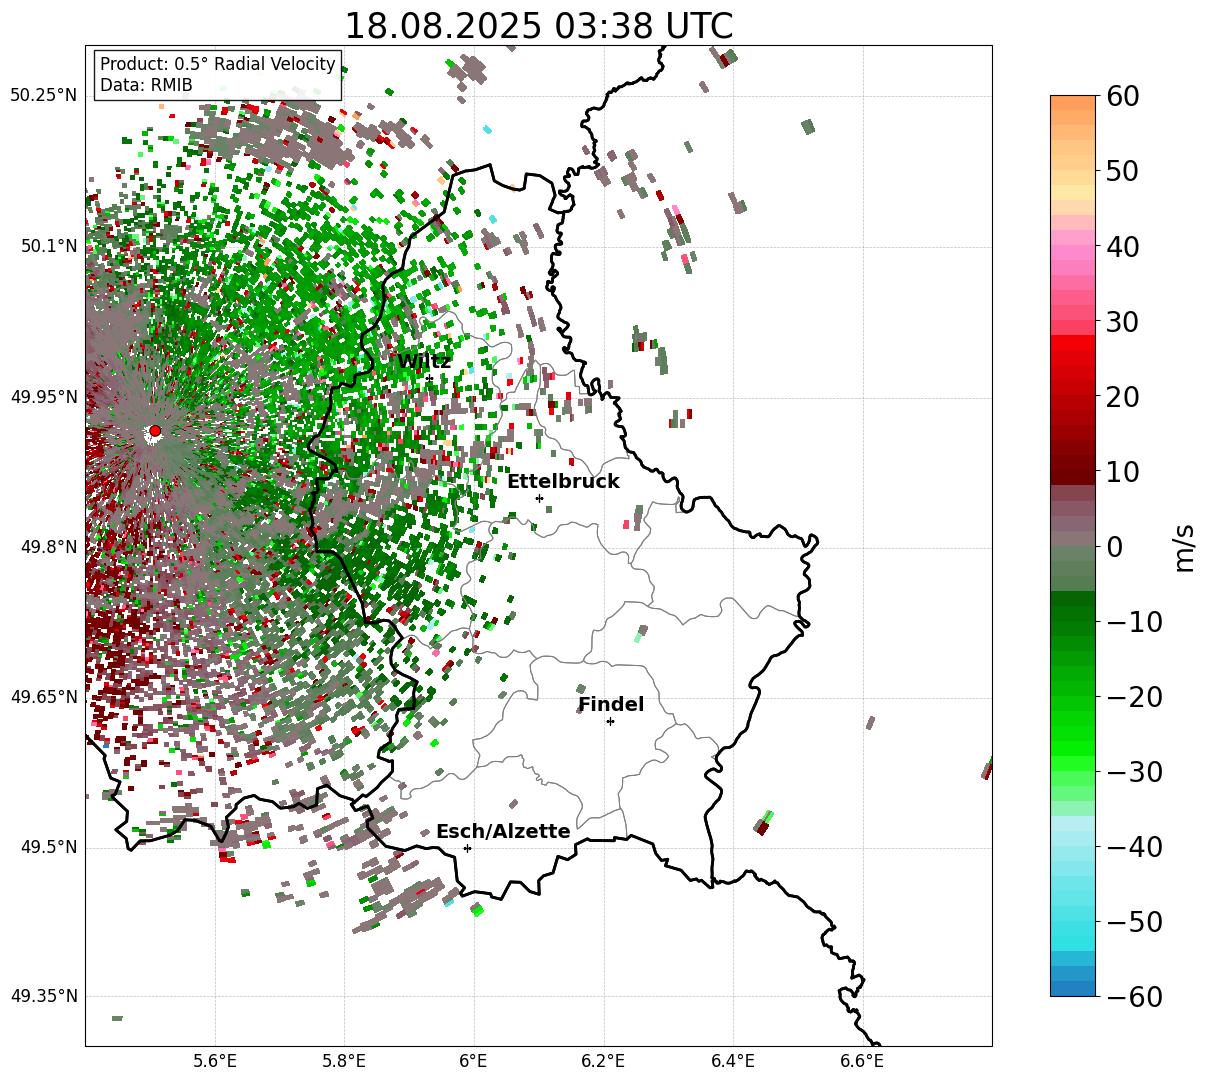Click the cross marker at Ettelbruck

click(539, 498)
